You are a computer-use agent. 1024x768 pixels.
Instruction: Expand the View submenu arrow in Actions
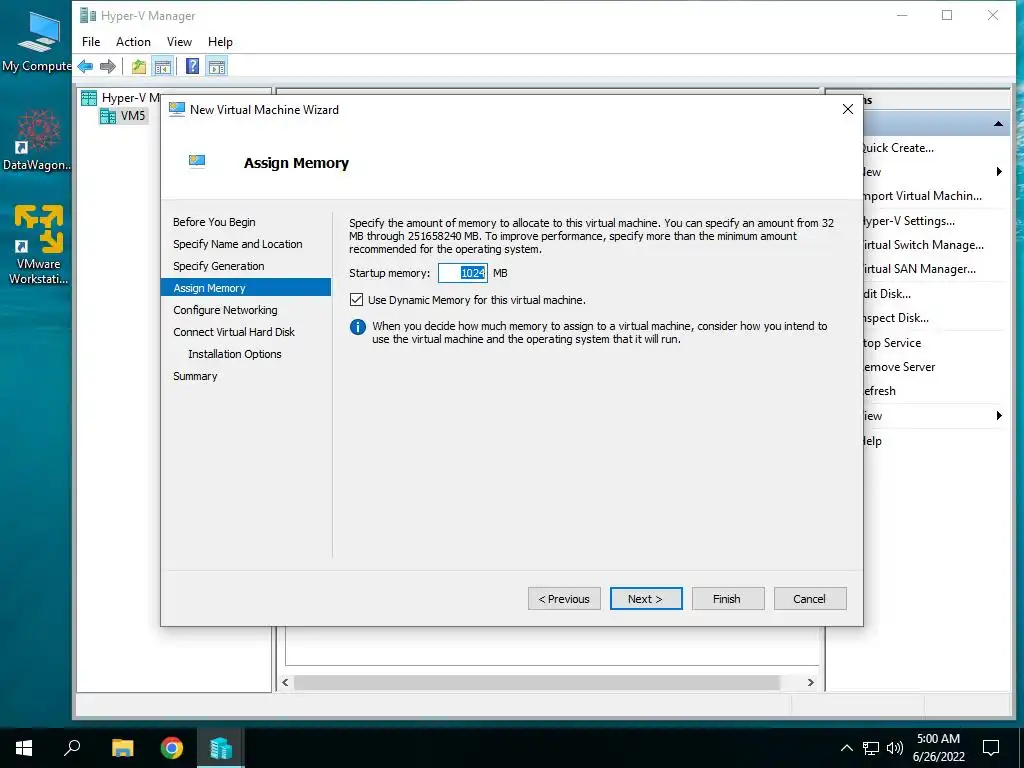click(999, 416)
